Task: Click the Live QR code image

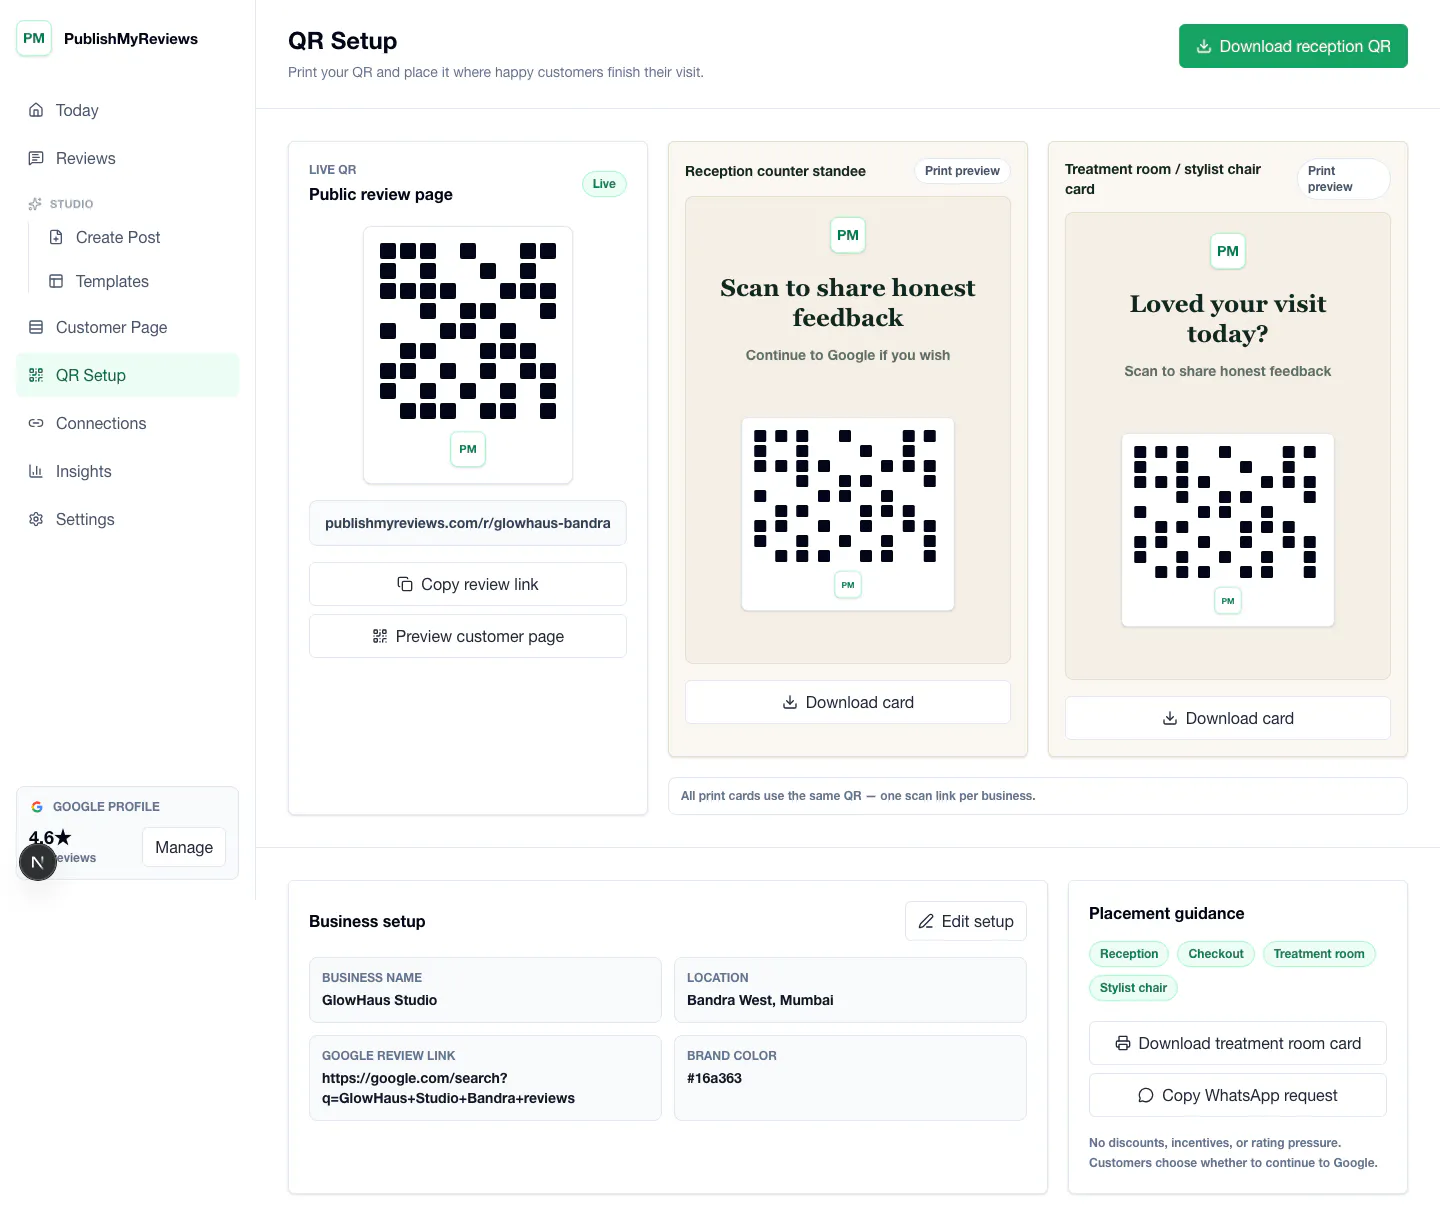Action: pyautogui.click(x=468, y=355)
